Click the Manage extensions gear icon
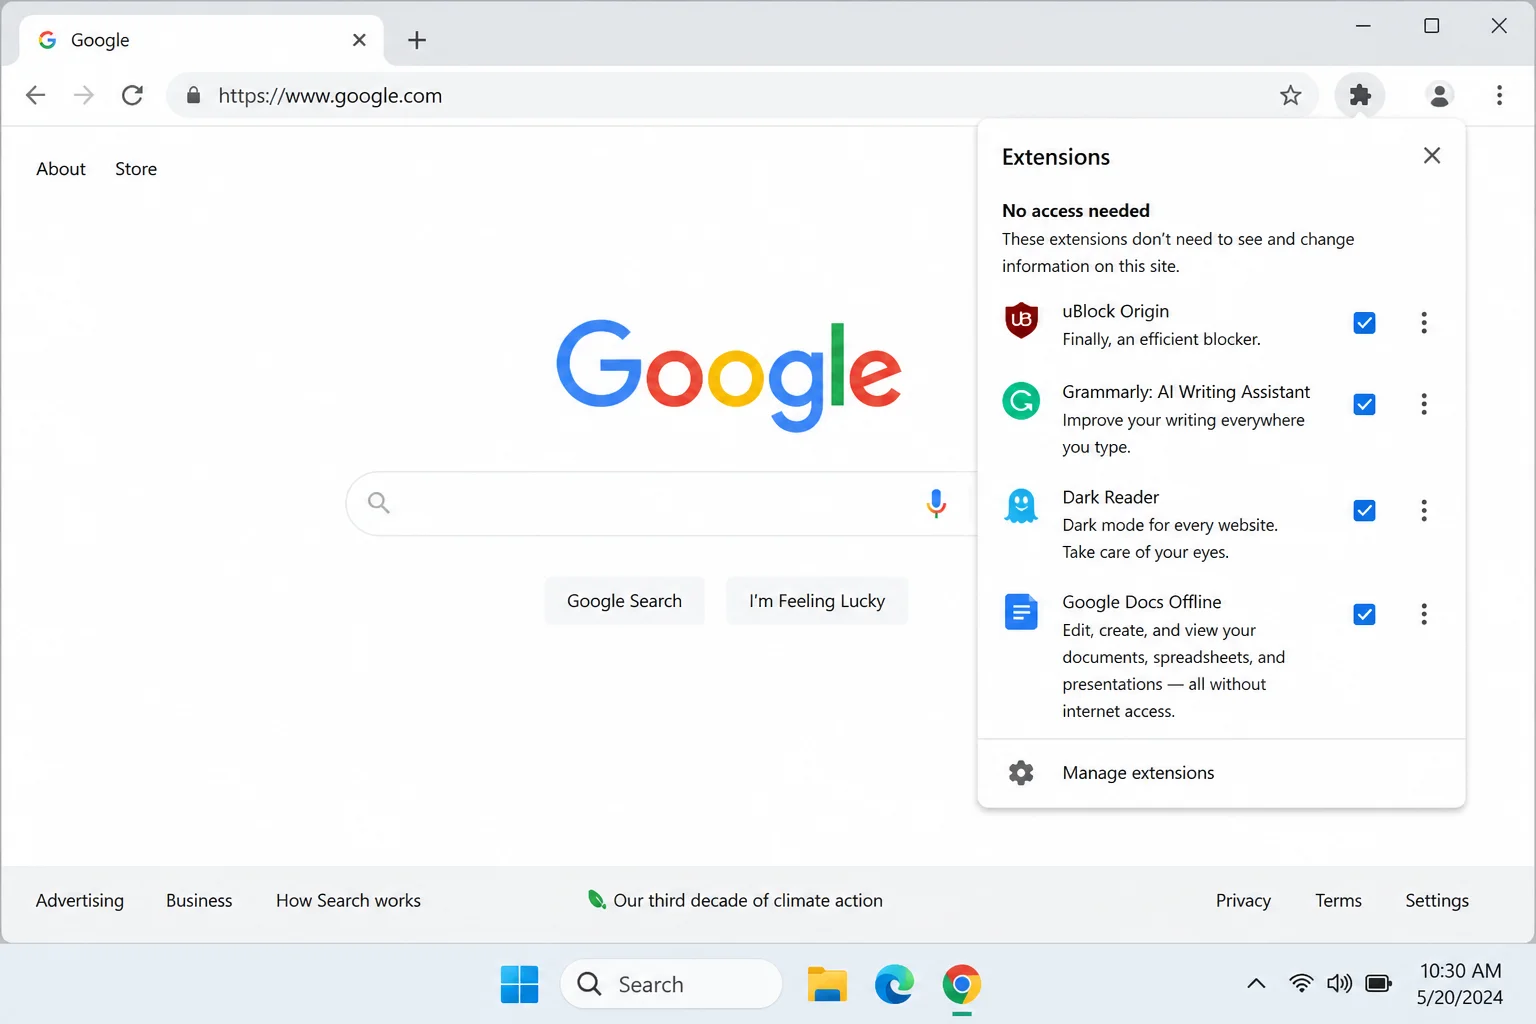Screen dimensions: 1536x1024 pyautogui.click(x=1021, y=772)
